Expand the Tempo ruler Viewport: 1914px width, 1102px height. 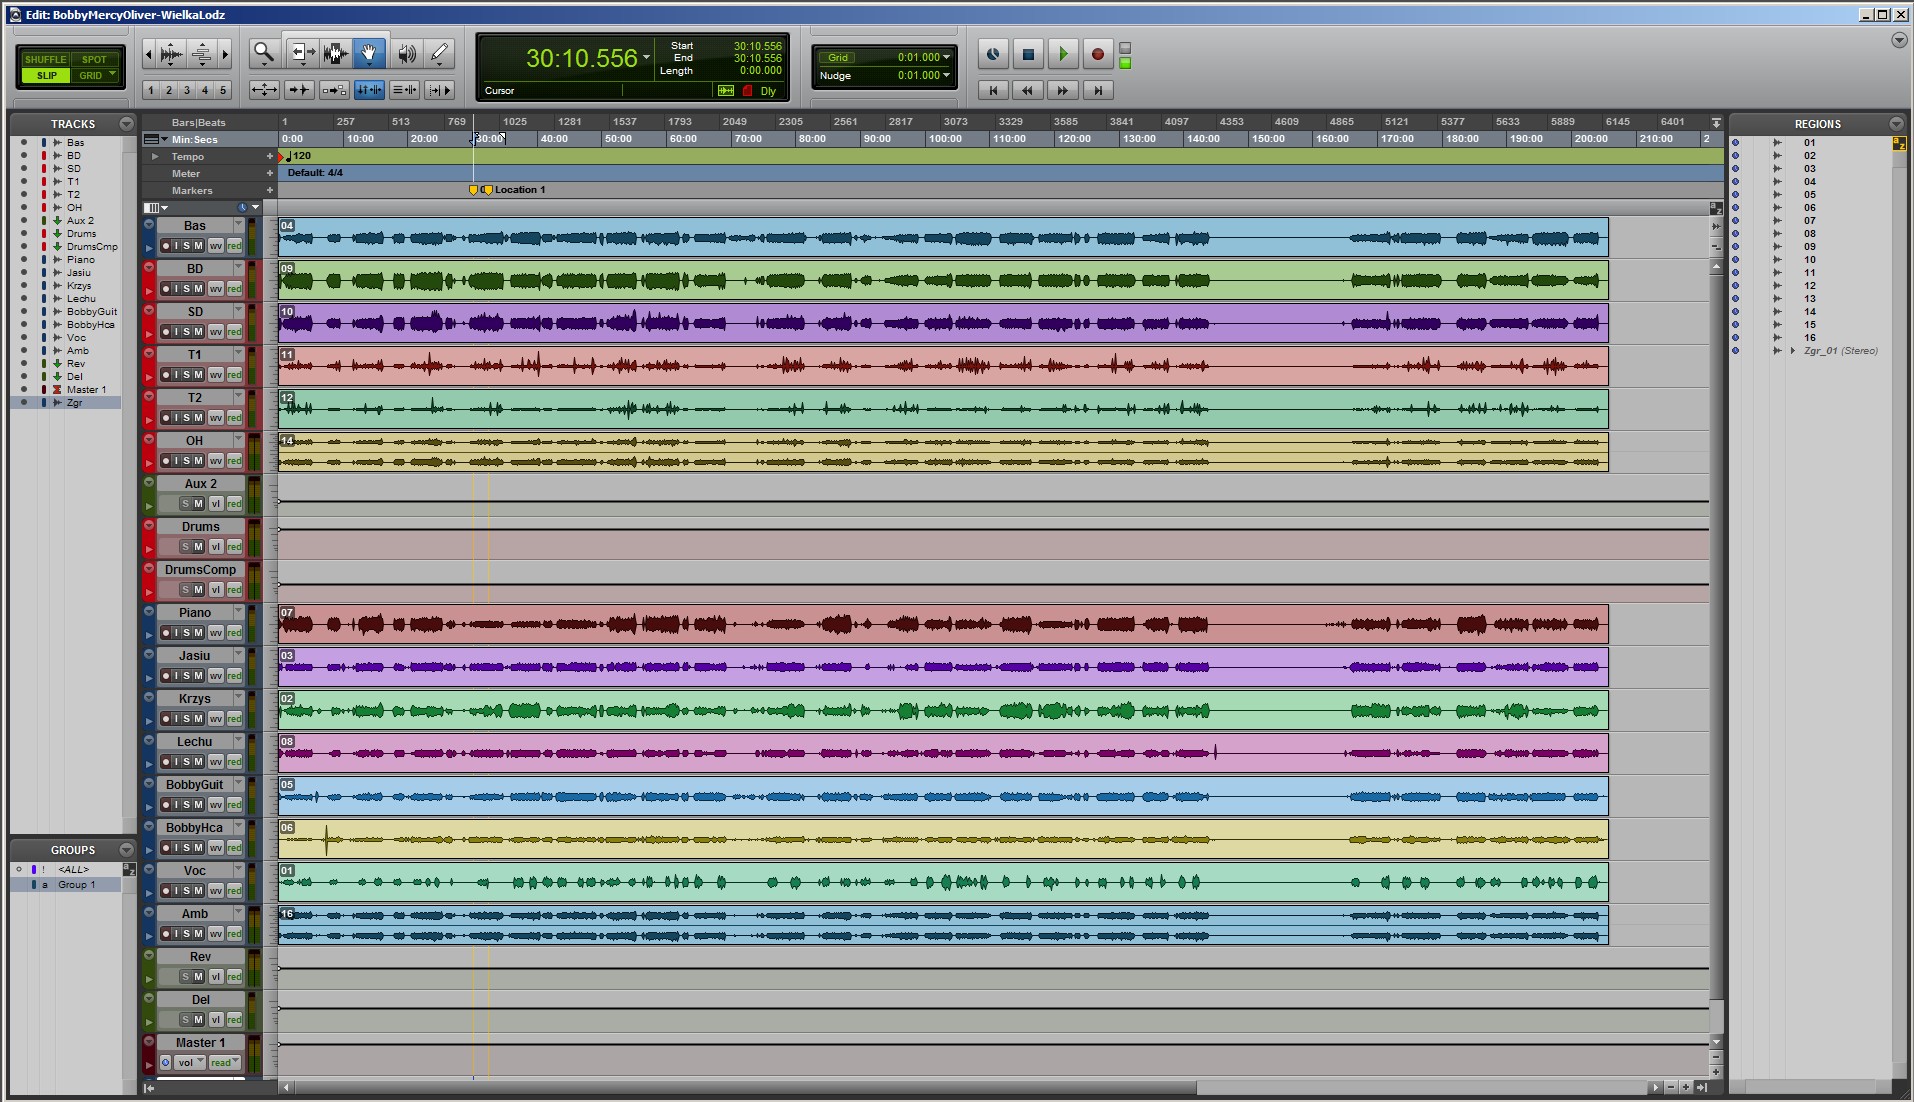[155, 157]
